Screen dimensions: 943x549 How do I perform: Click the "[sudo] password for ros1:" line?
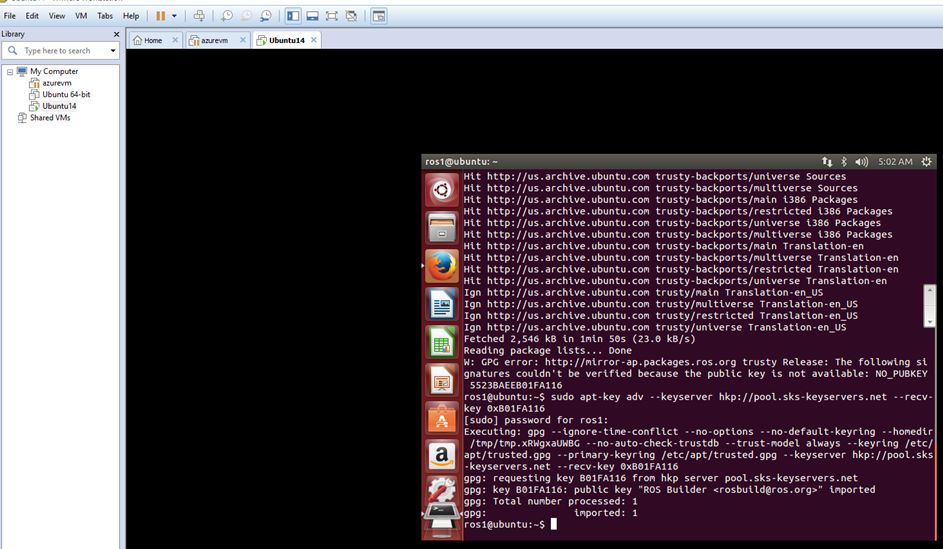[x=536, y=420]
